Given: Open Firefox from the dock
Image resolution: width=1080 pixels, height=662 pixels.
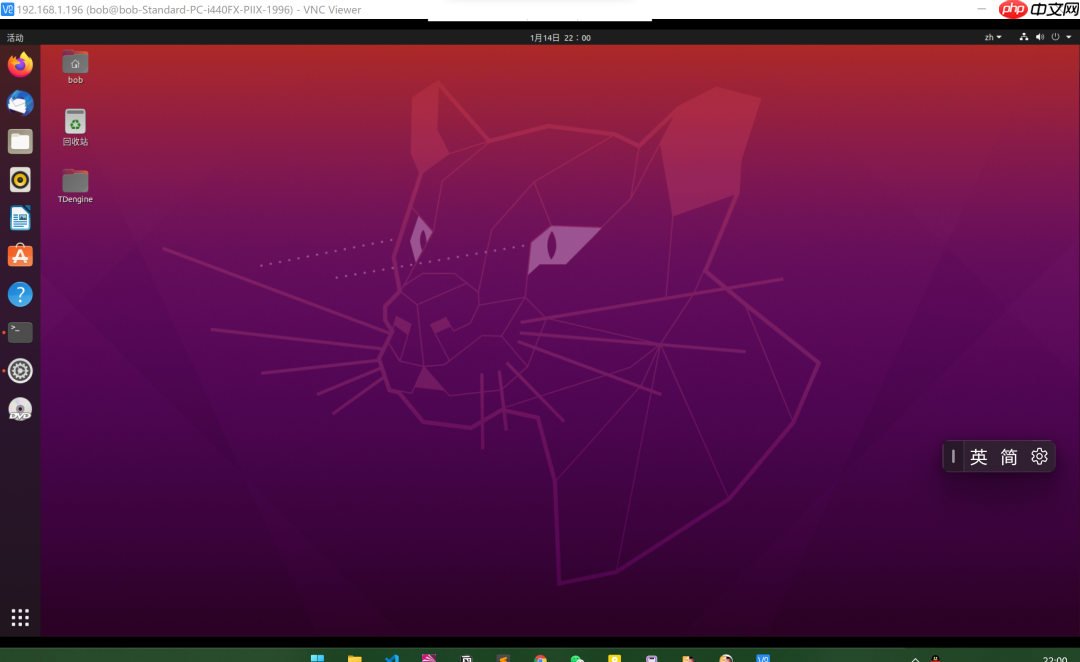Looking at the screenshot, I should 20,65.
